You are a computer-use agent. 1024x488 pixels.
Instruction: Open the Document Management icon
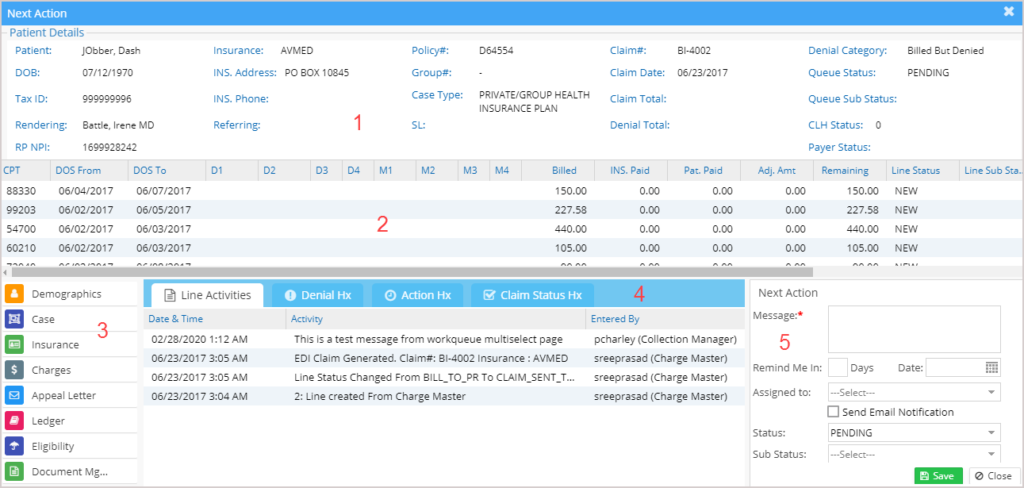pyautogui.click(x=15, y=472)
